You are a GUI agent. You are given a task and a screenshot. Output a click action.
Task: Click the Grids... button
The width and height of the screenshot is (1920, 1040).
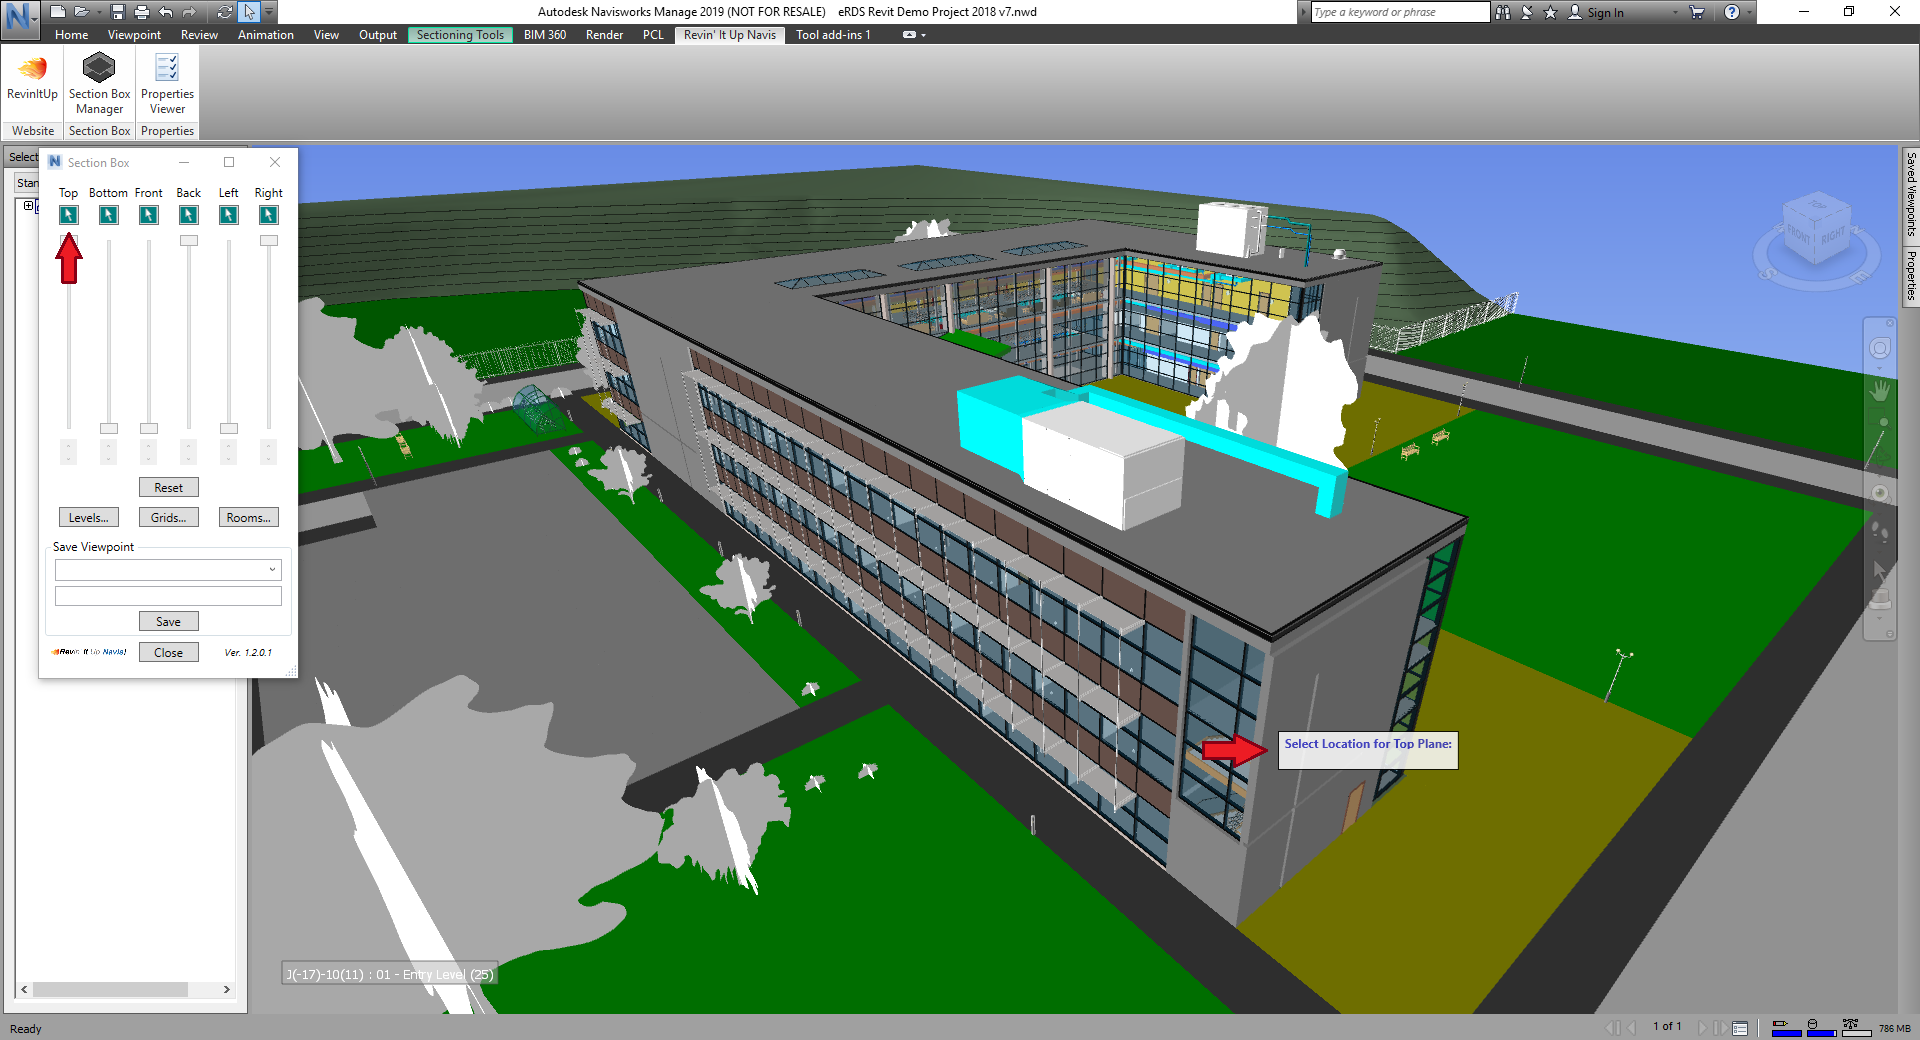coord(169,517)
